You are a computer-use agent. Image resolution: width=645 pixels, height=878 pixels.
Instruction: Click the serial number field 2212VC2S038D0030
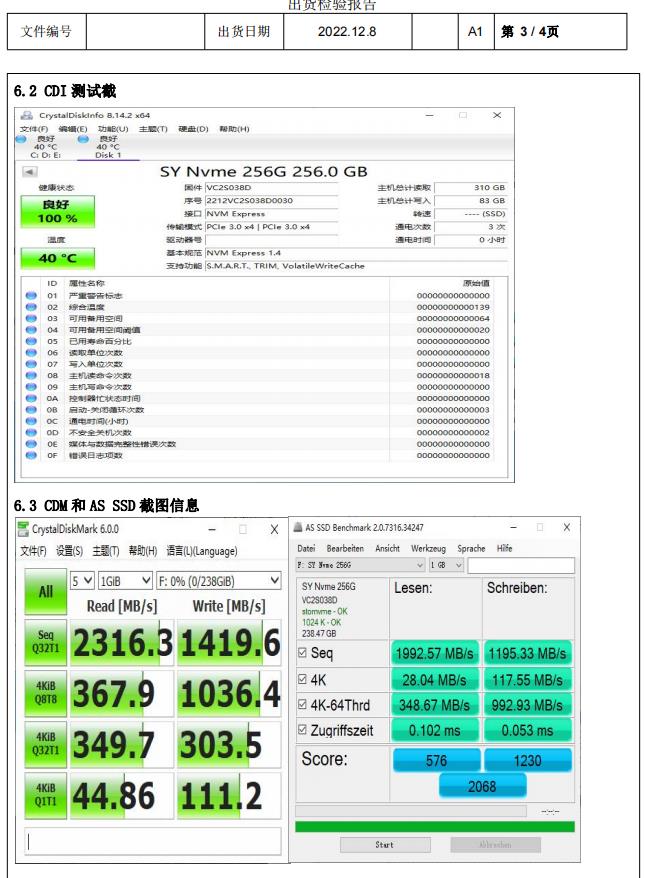tap(272, 200)
